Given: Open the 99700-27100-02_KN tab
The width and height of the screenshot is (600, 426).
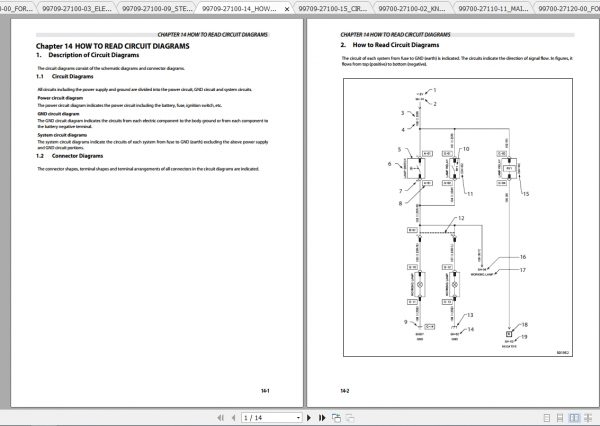Looking at the screenshot, I should click(x=412, y=8).
